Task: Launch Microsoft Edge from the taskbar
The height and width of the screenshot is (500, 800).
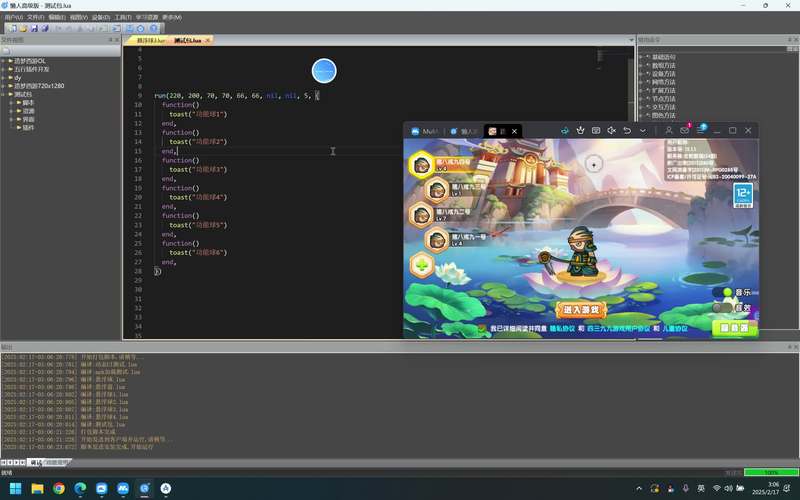Action: pyautogui.click(x=80, y=488)
